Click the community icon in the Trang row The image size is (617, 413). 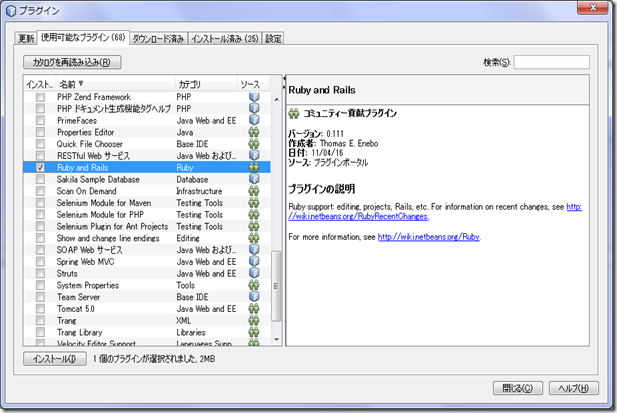(x=254, y=320)
